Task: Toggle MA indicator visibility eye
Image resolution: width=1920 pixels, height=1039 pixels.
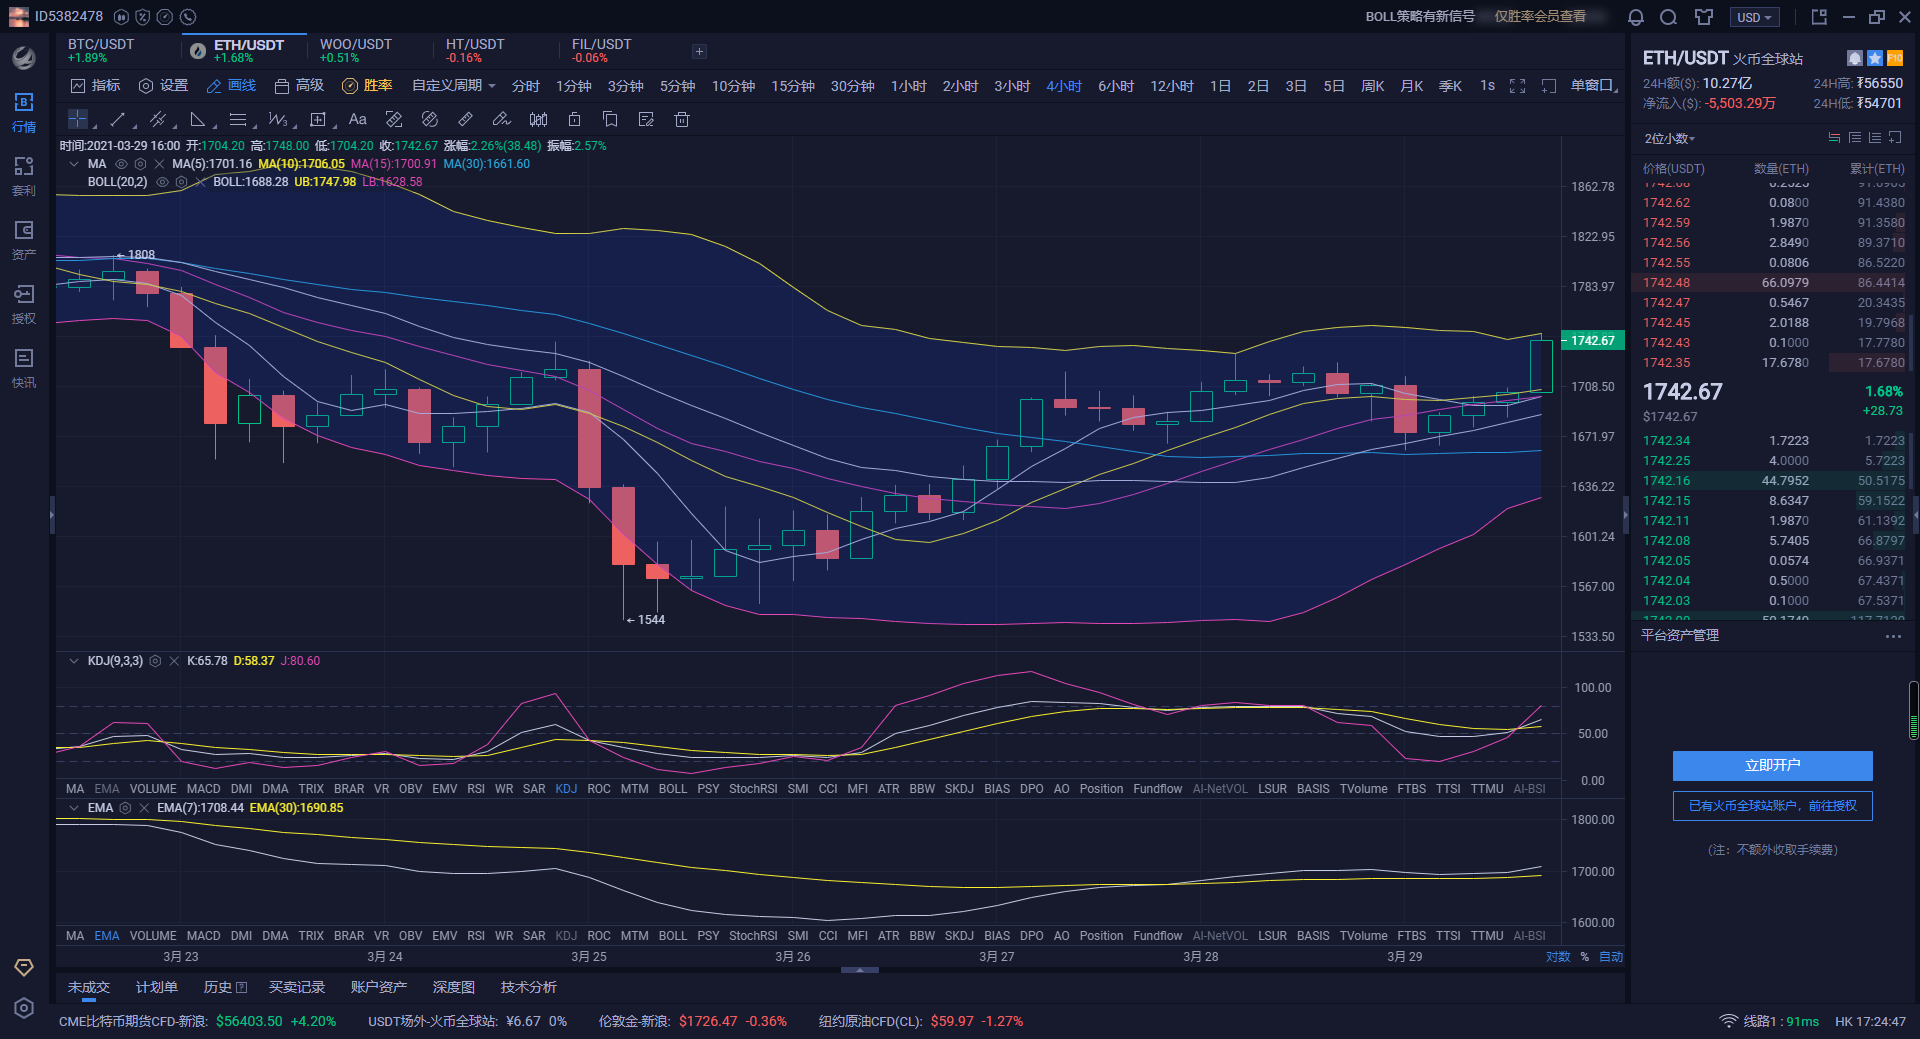Action: 121,164
